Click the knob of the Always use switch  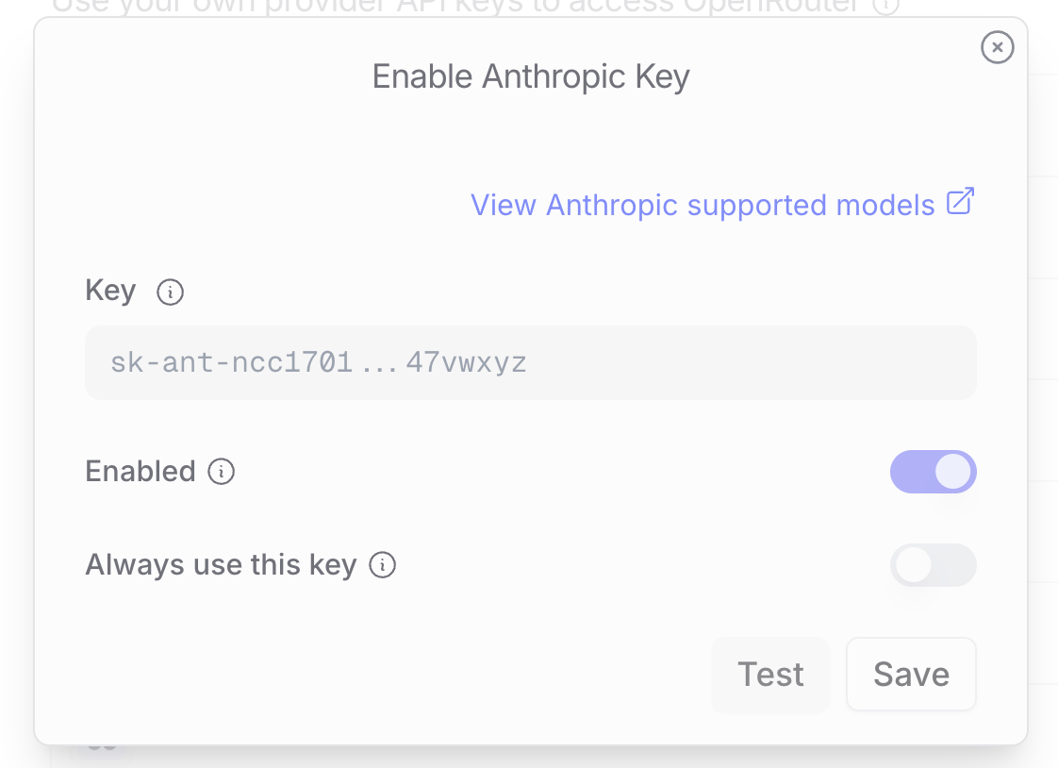coord(913,566)
